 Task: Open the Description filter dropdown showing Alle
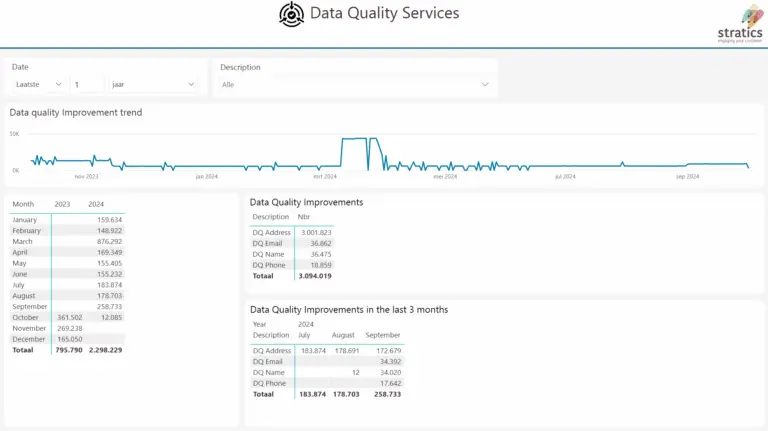(x=356, y=85)
